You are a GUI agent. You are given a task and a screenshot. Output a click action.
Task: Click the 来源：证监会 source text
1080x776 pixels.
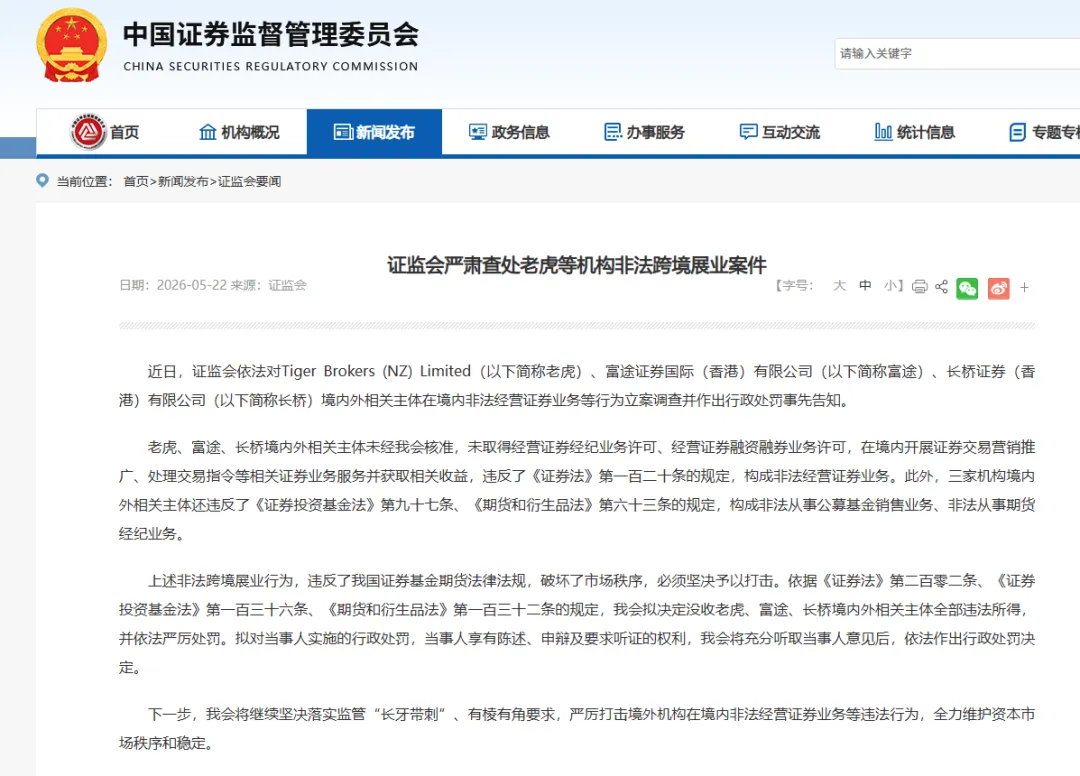coord(269,285)
